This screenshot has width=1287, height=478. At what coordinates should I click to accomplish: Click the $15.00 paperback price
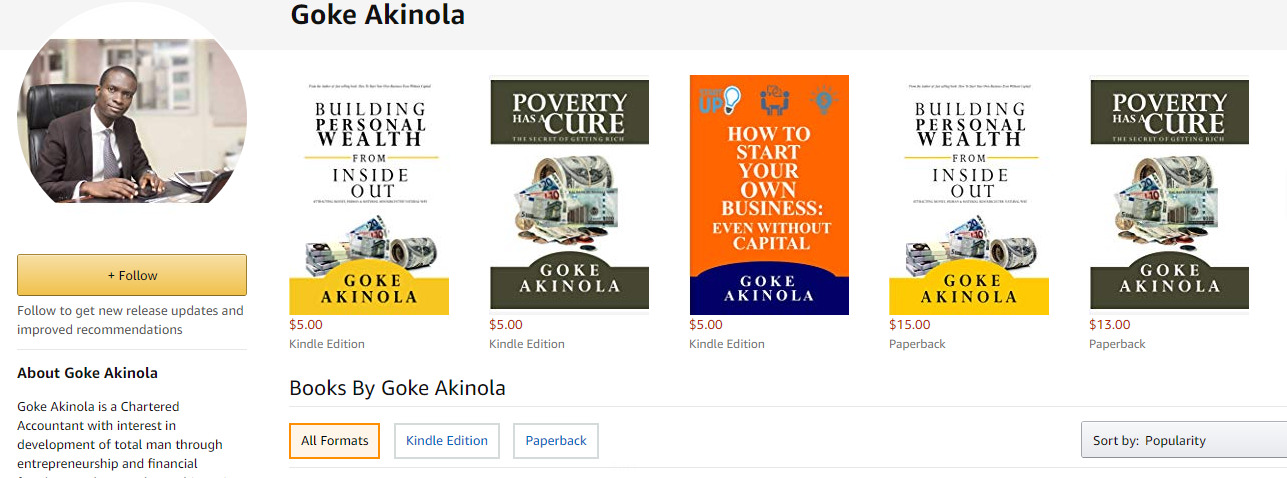(x=910, y=325)
